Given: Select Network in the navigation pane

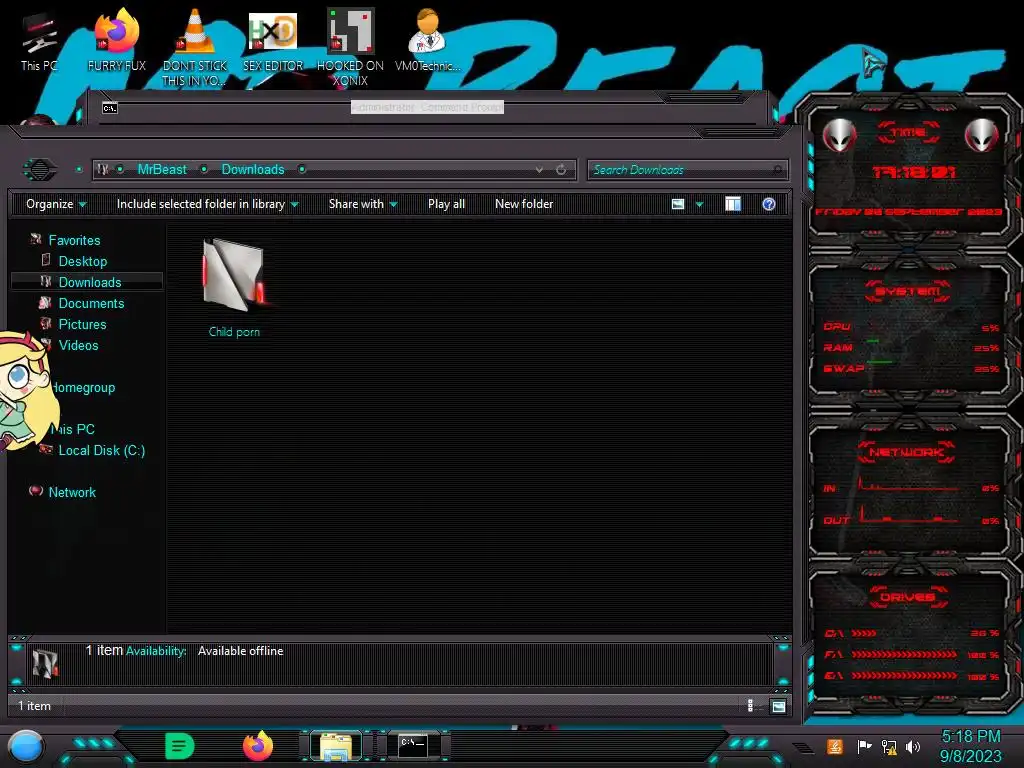Looking at the screenshot, I should pyautogui.click(x=72, y=492).
